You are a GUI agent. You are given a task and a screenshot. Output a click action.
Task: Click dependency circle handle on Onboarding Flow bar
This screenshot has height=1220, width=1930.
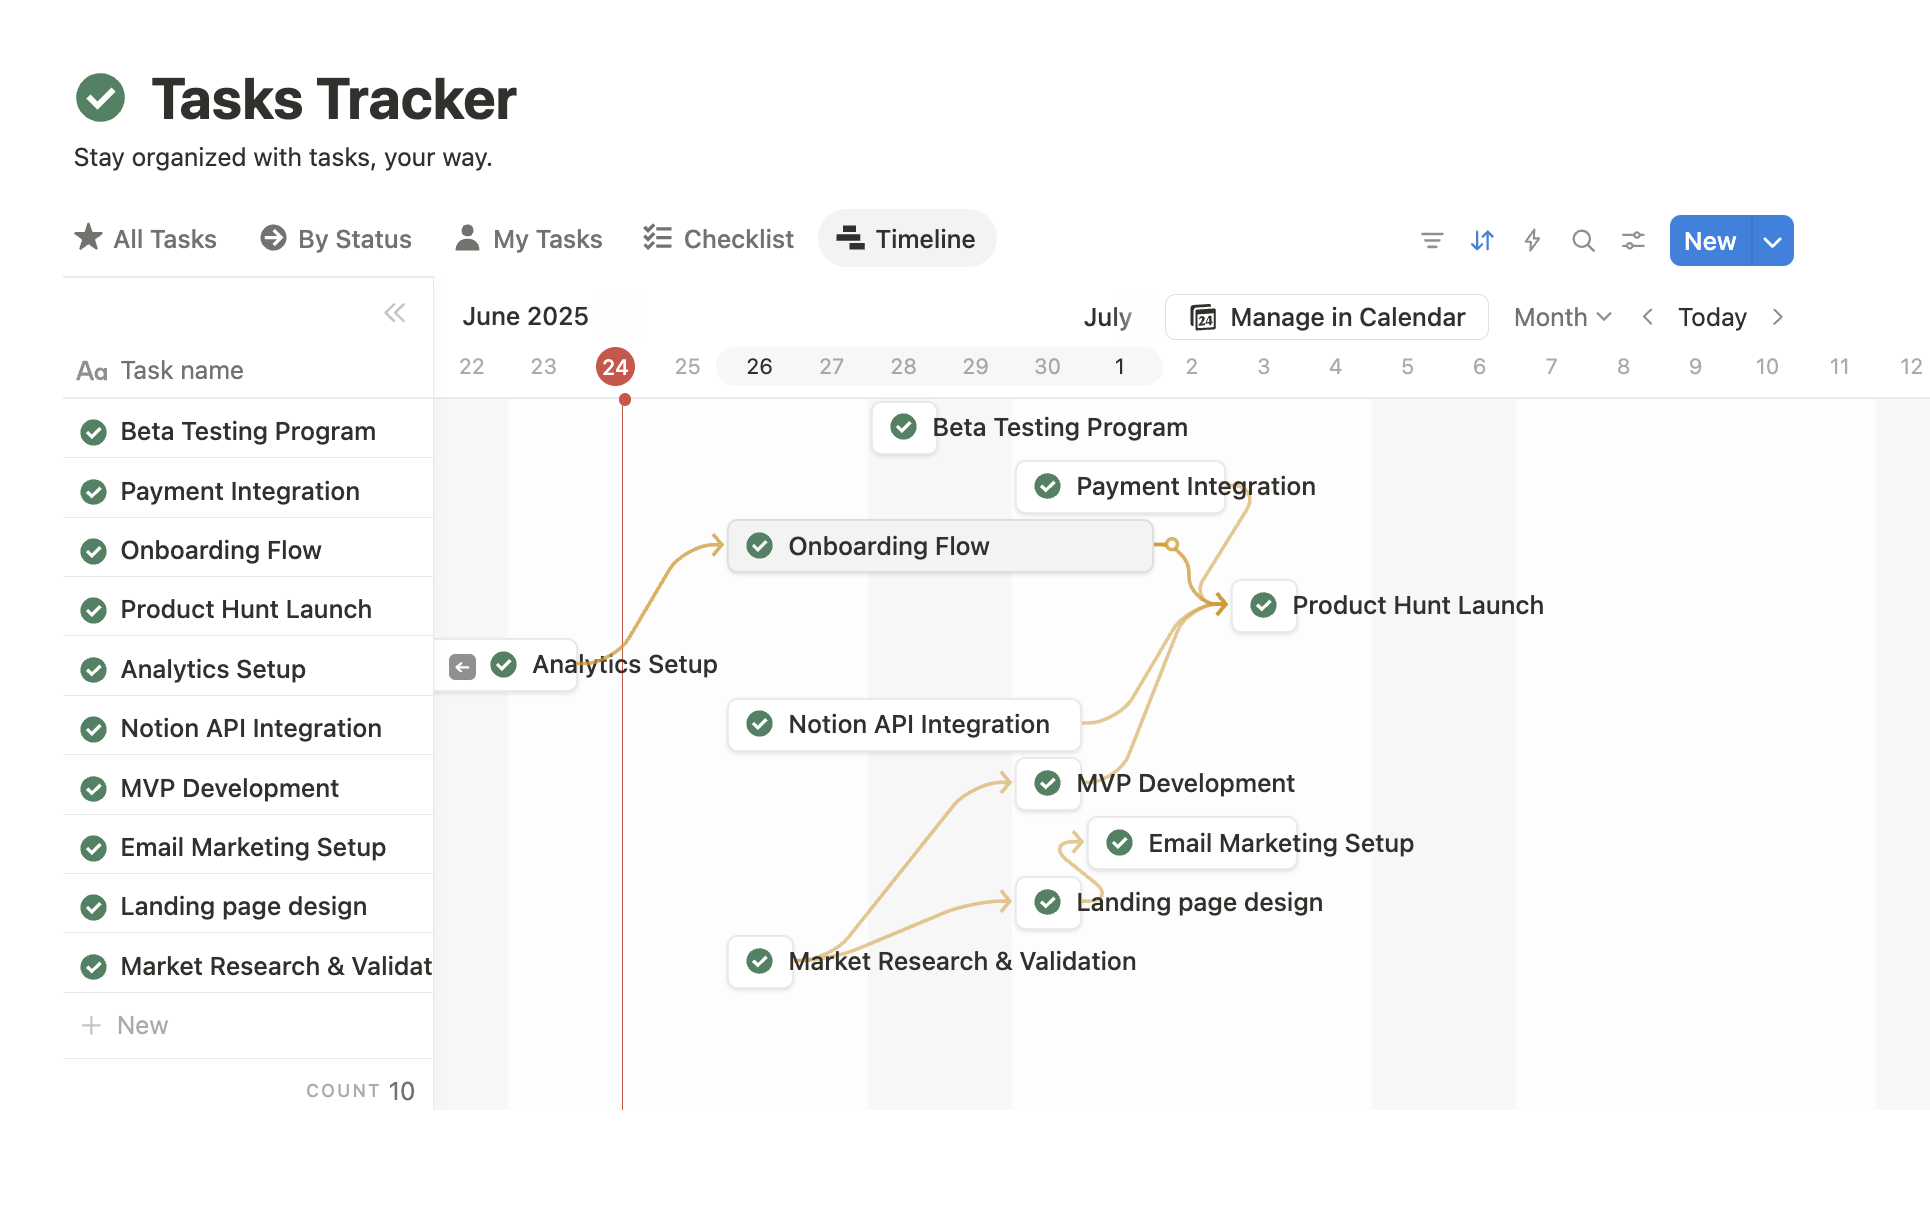1172,545
